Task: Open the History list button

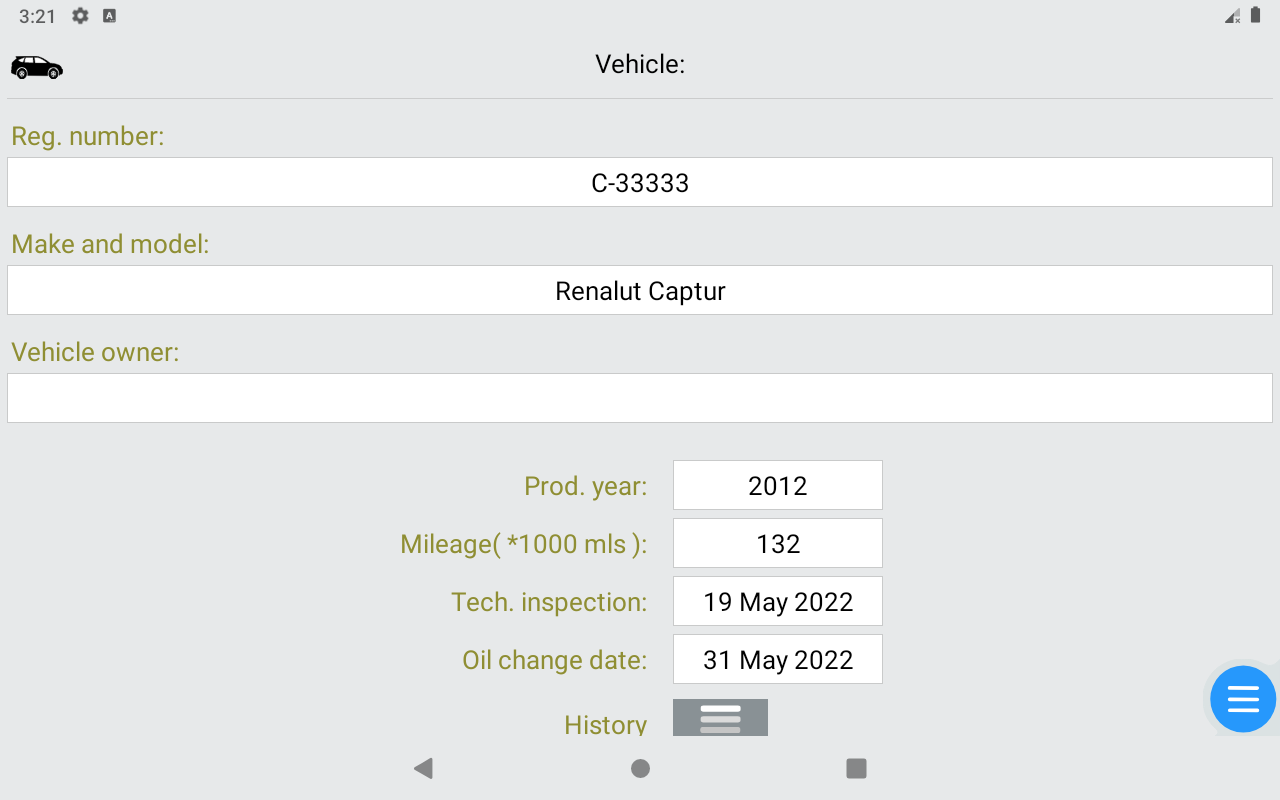Action: click(720, 718)
